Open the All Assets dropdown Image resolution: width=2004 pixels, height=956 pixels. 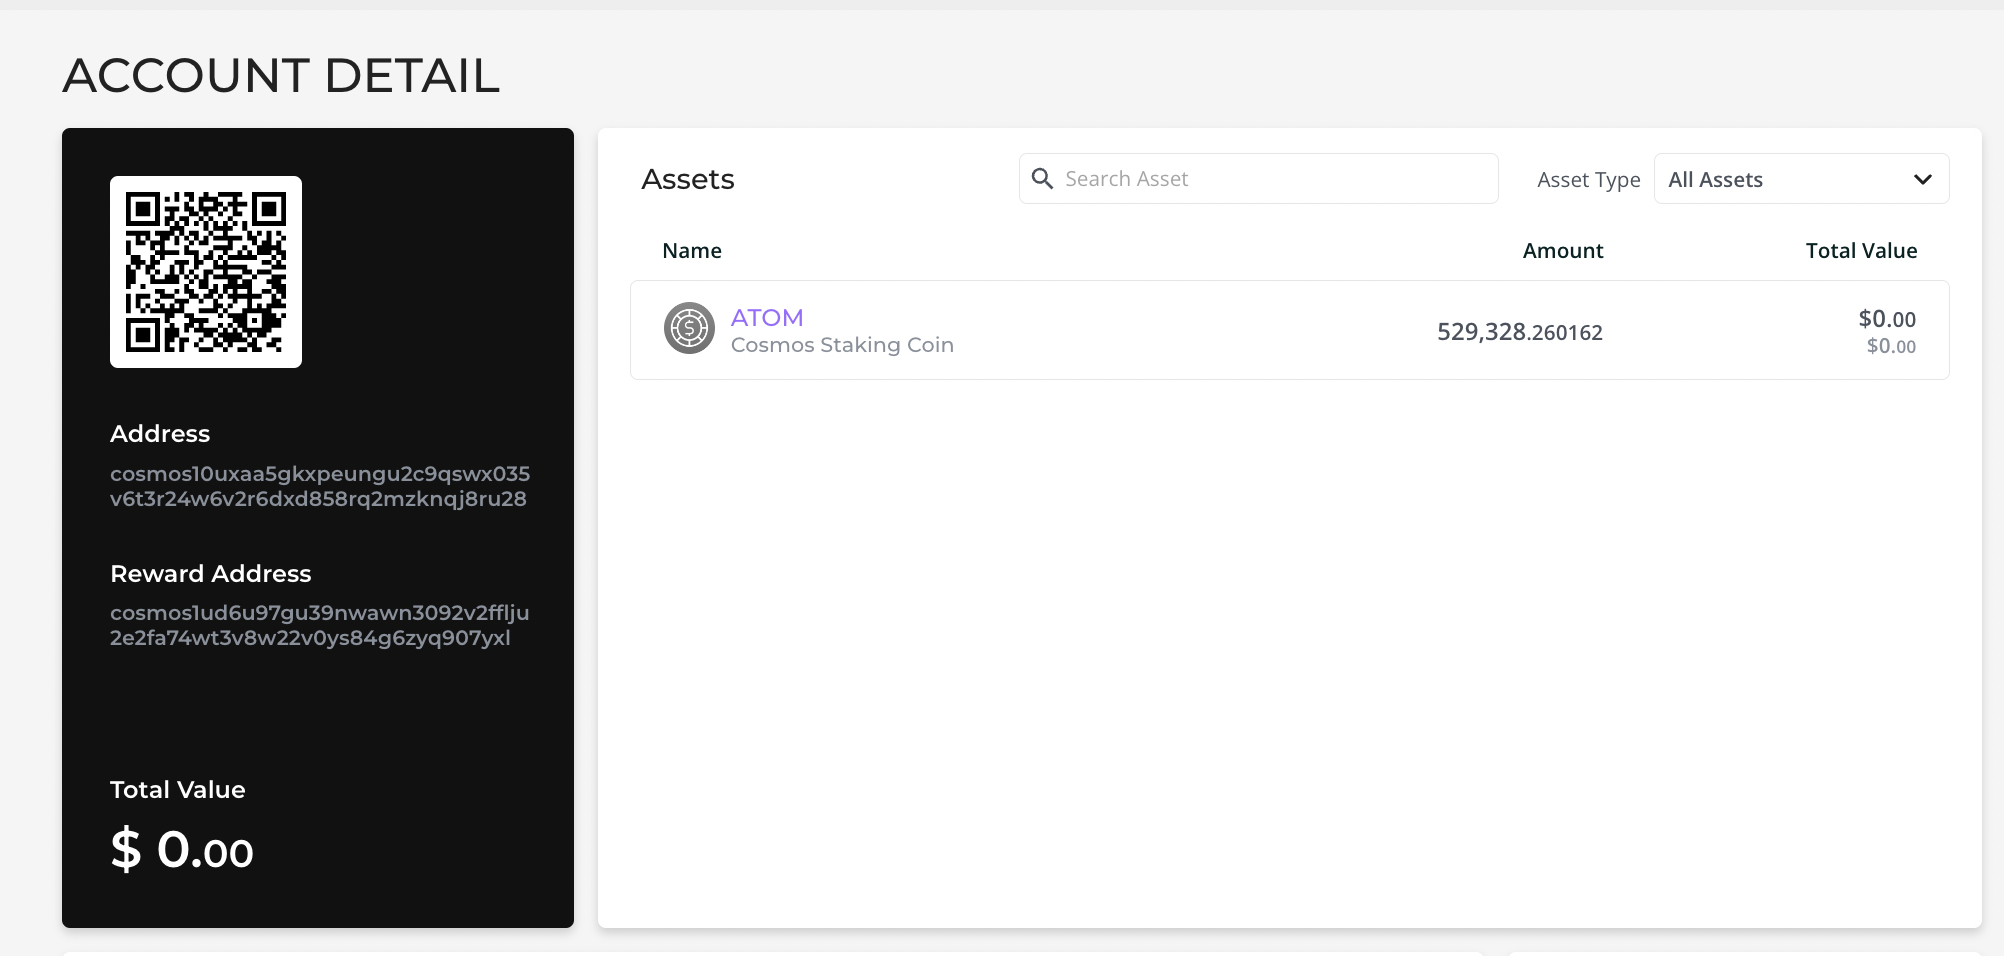click(1801, 179)
